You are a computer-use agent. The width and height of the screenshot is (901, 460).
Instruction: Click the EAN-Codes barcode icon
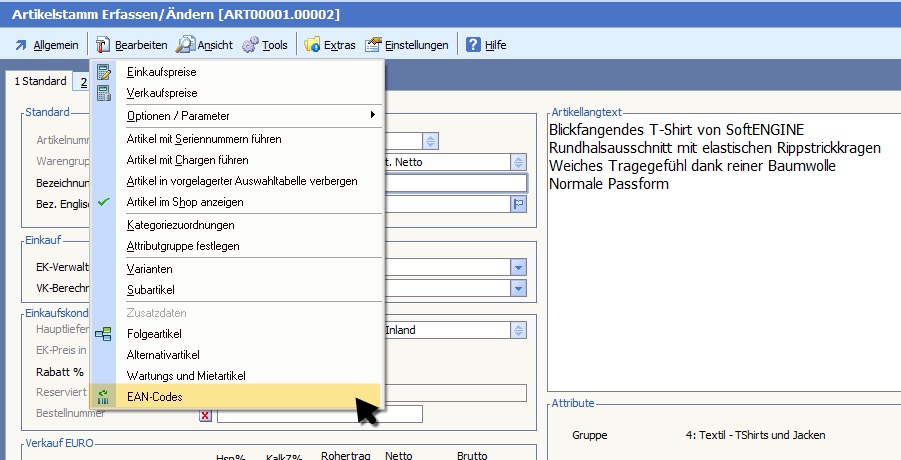click(x=103, y=397)
